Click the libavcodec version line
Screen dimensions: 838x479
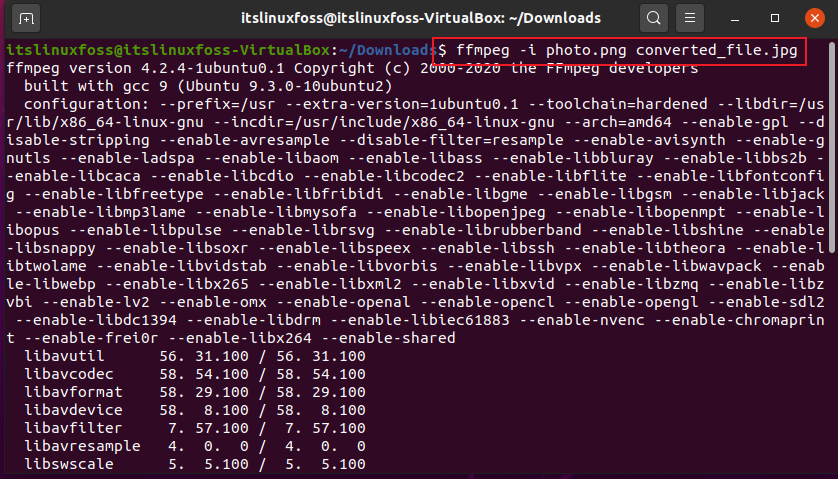(x=195, y=374)
